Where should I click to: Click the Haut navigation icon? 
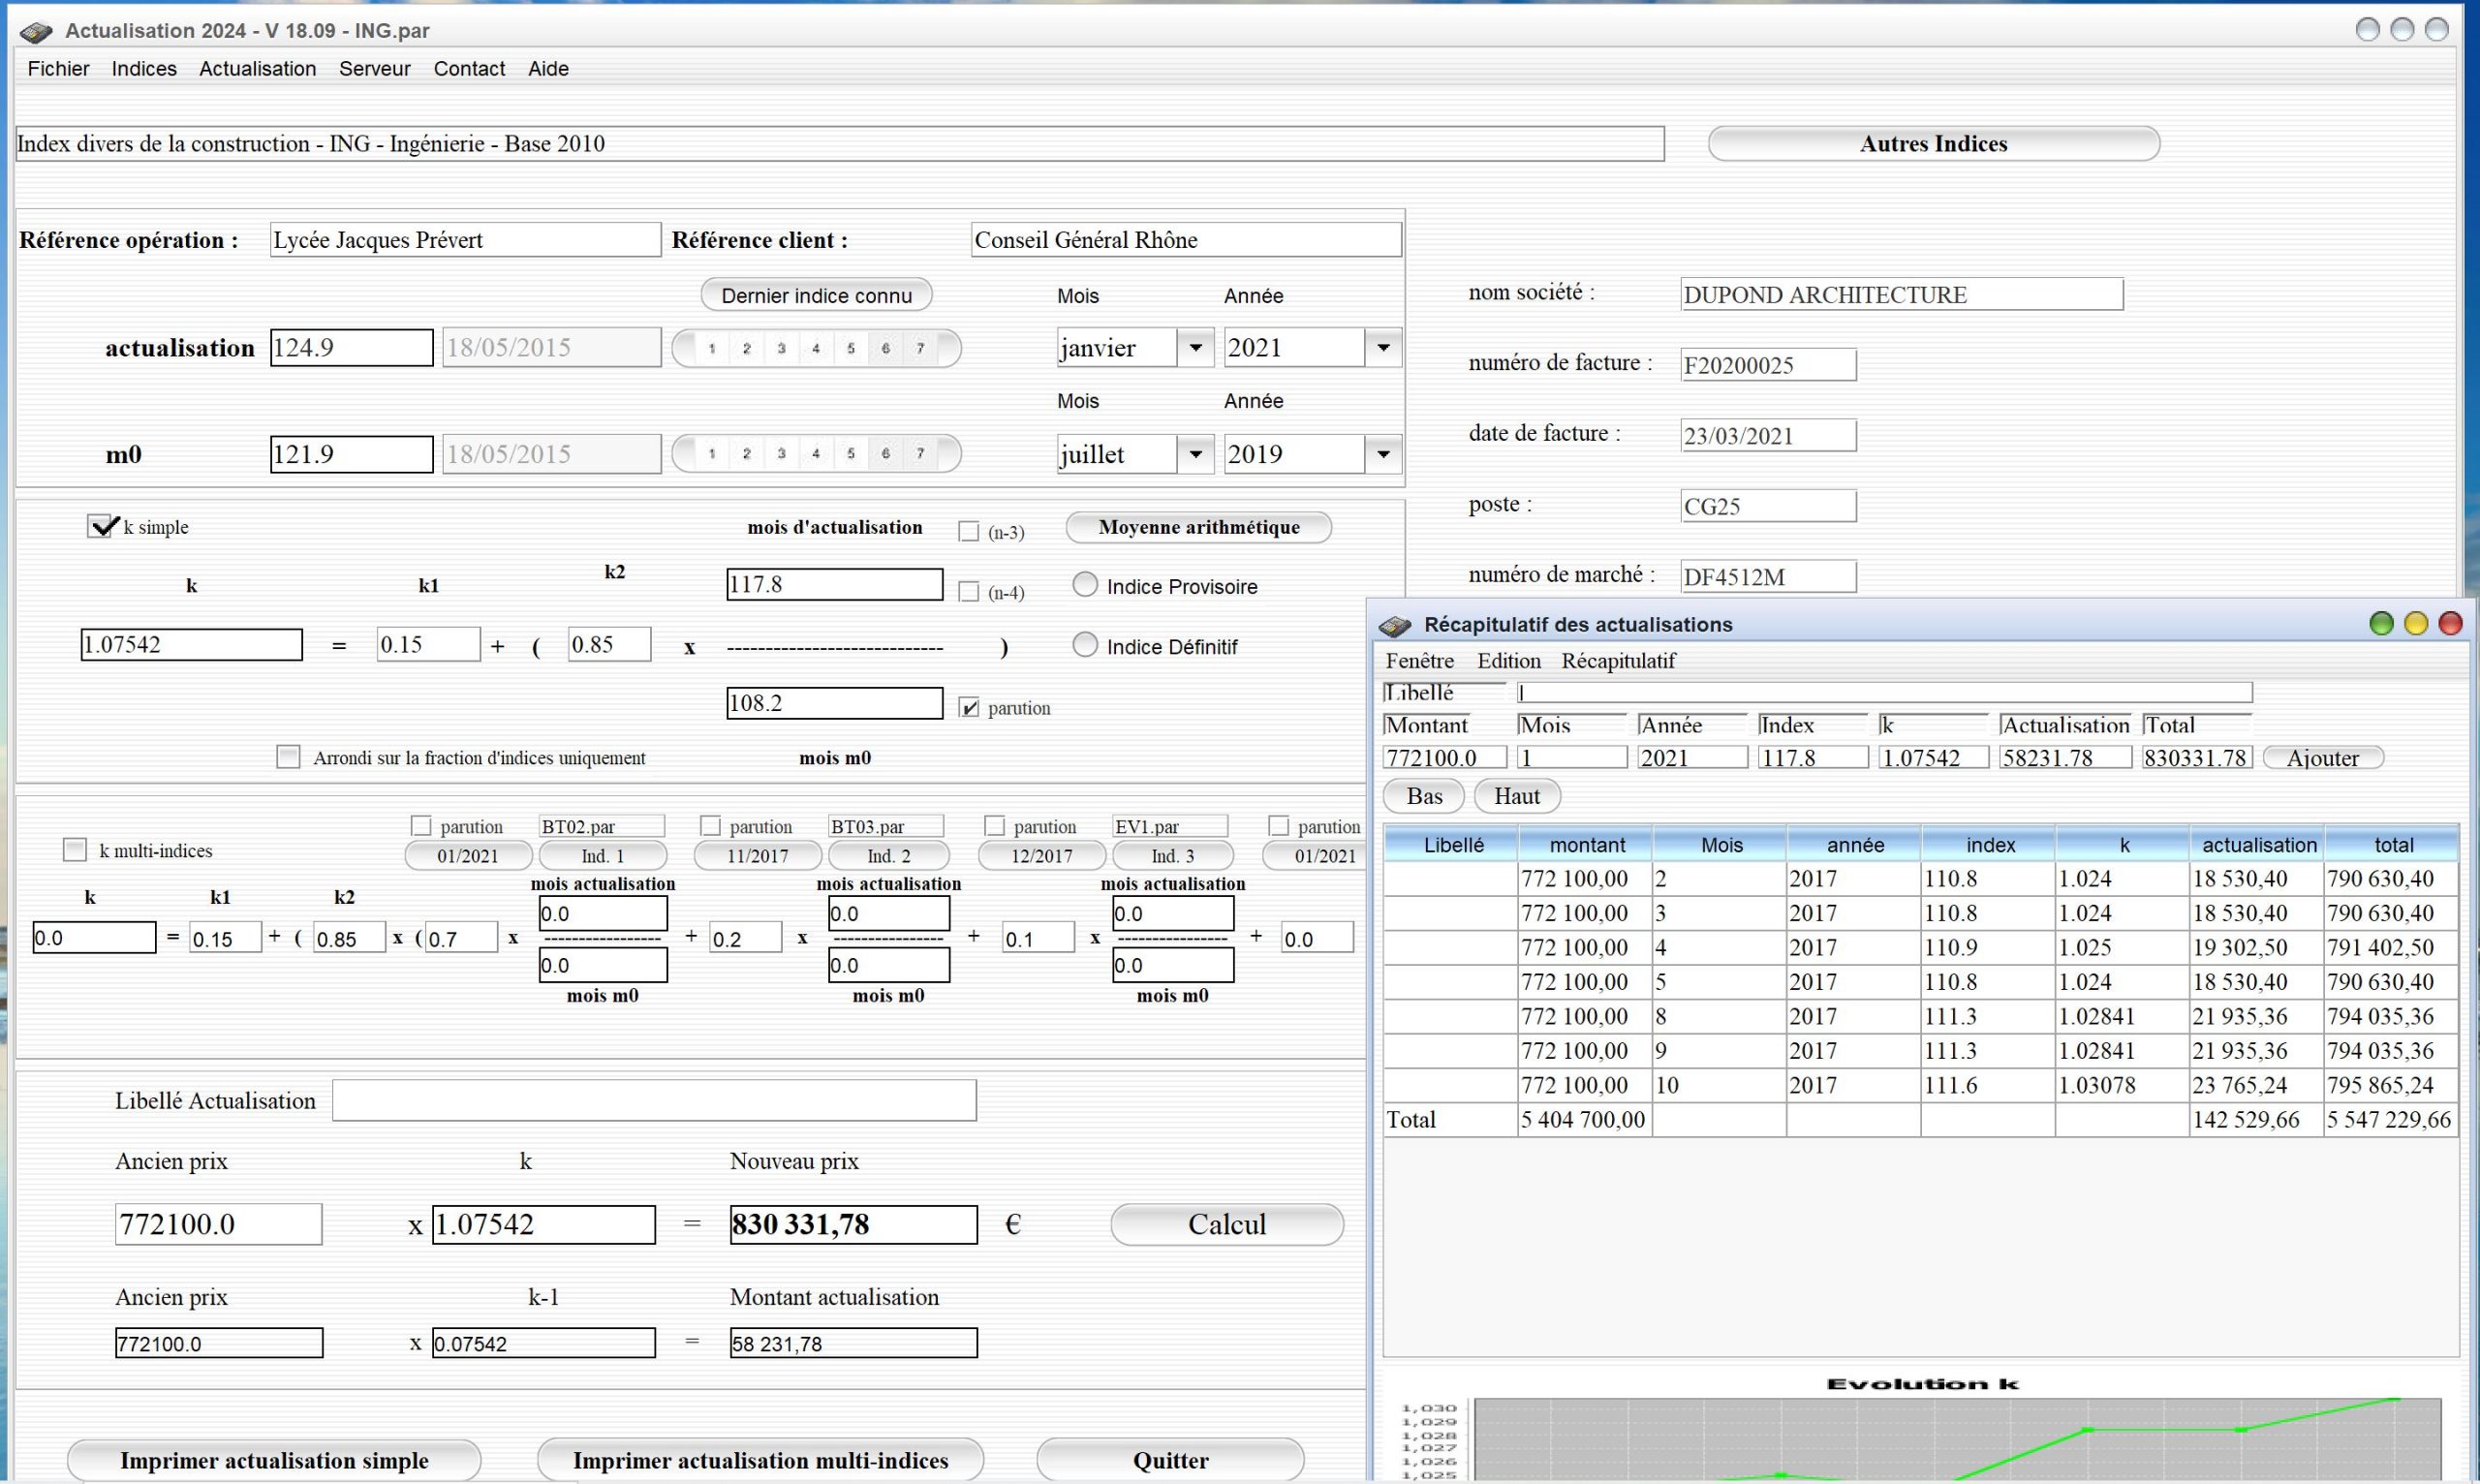pyautogui.click(x=1515, y=795)
